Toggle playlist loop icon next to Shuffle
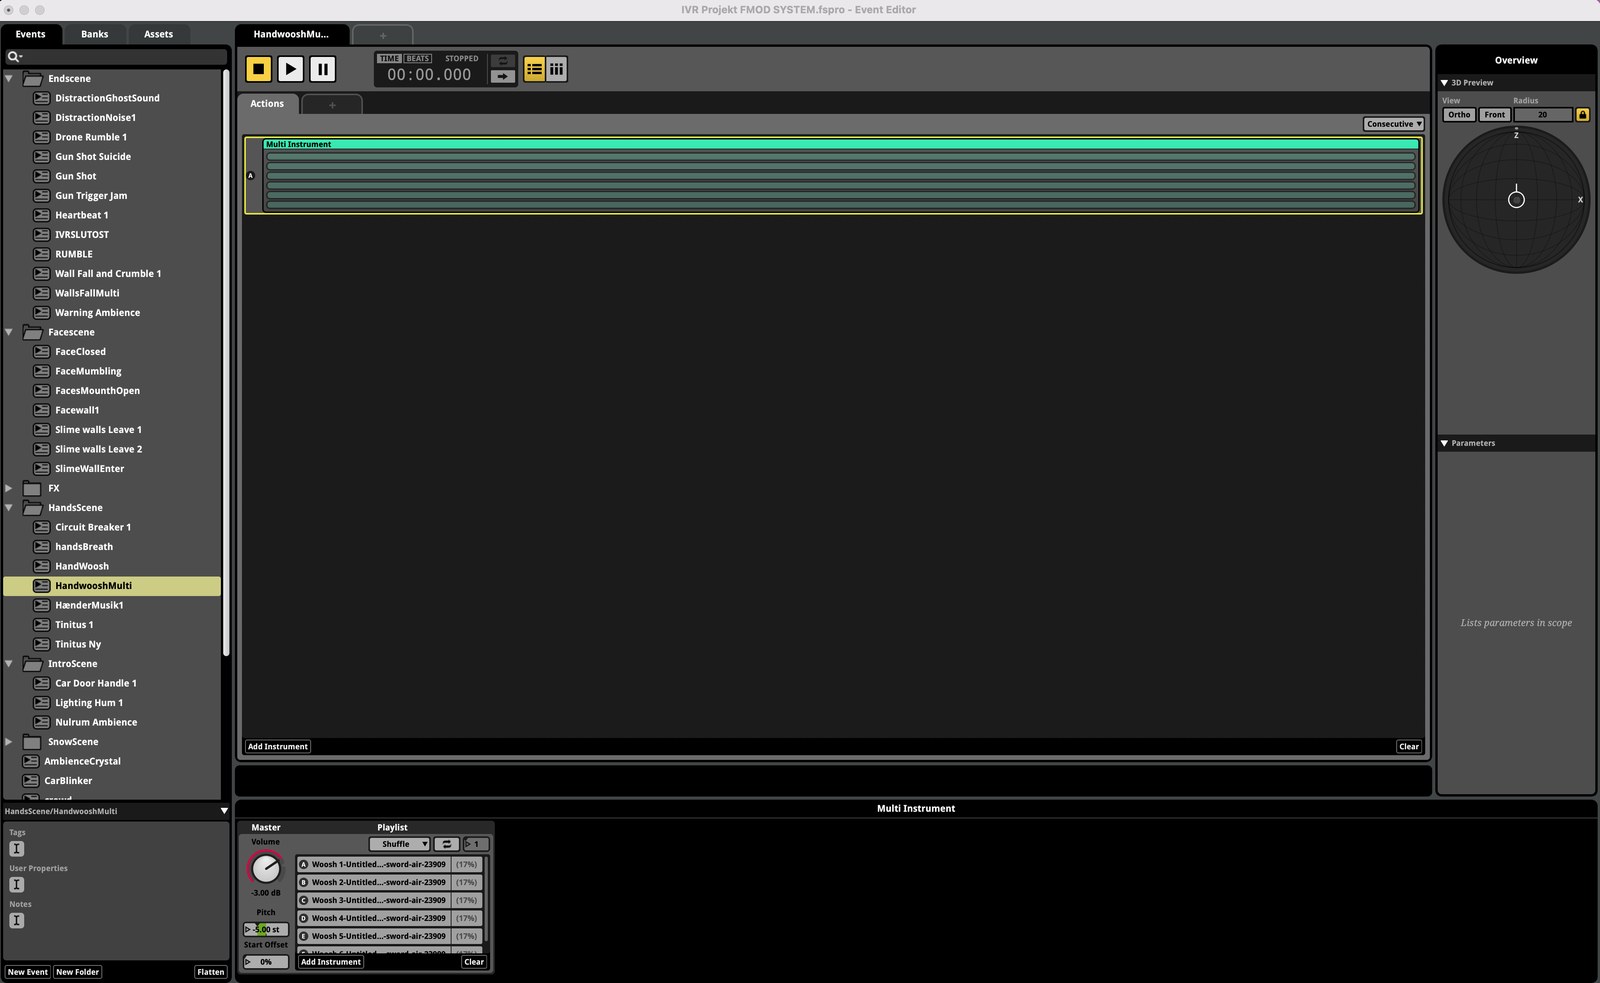The height and width of the screenshot is (983, 1600). coord(447,844)
